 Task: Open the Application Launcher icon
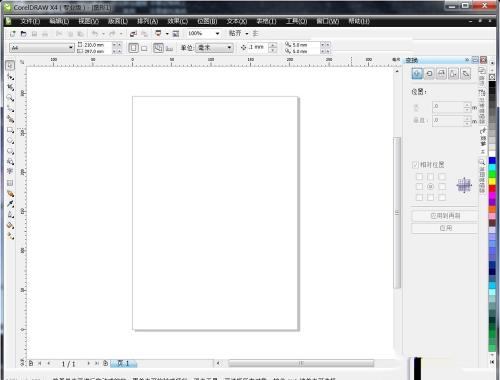tap(158, 34)
